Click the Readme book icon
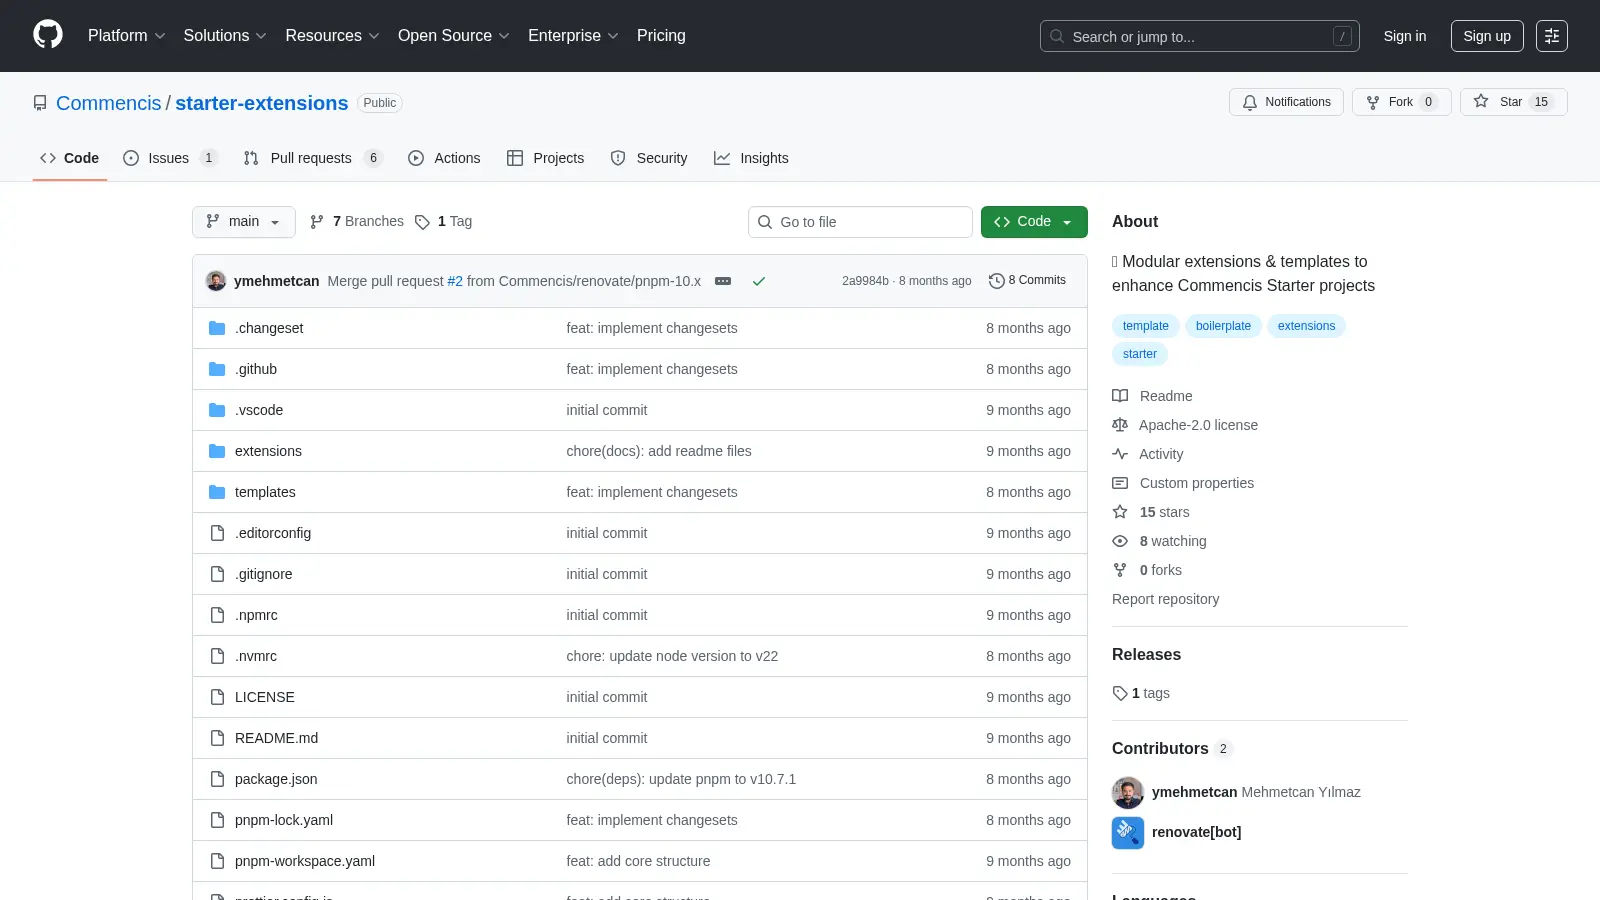Image resolution: width=1600 pixels, height=900 pixels. pyautogui.click(x=1120, y=396)
